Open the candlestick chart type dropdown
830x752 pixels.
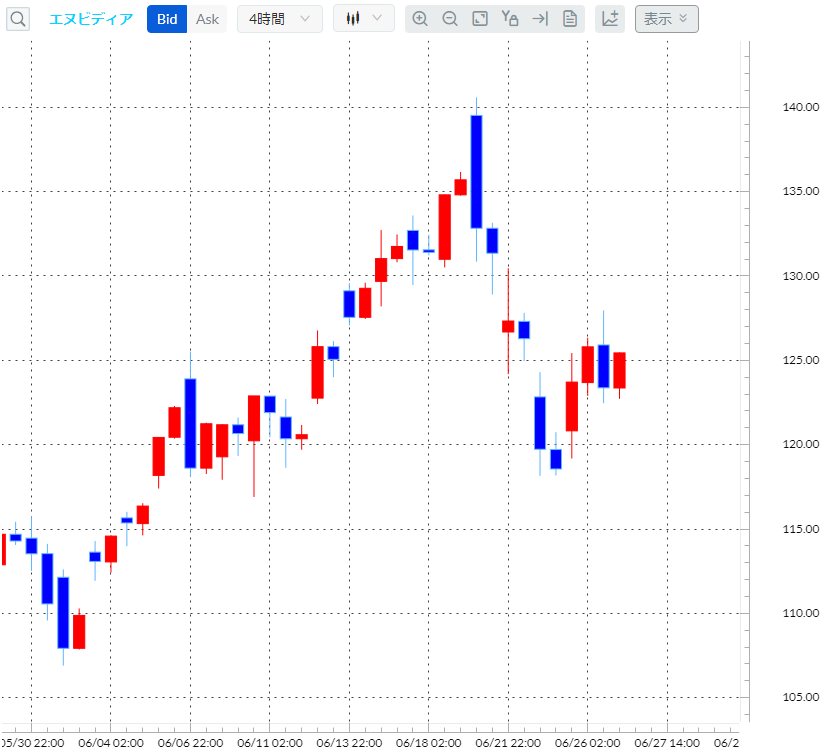tap(364, 19)
